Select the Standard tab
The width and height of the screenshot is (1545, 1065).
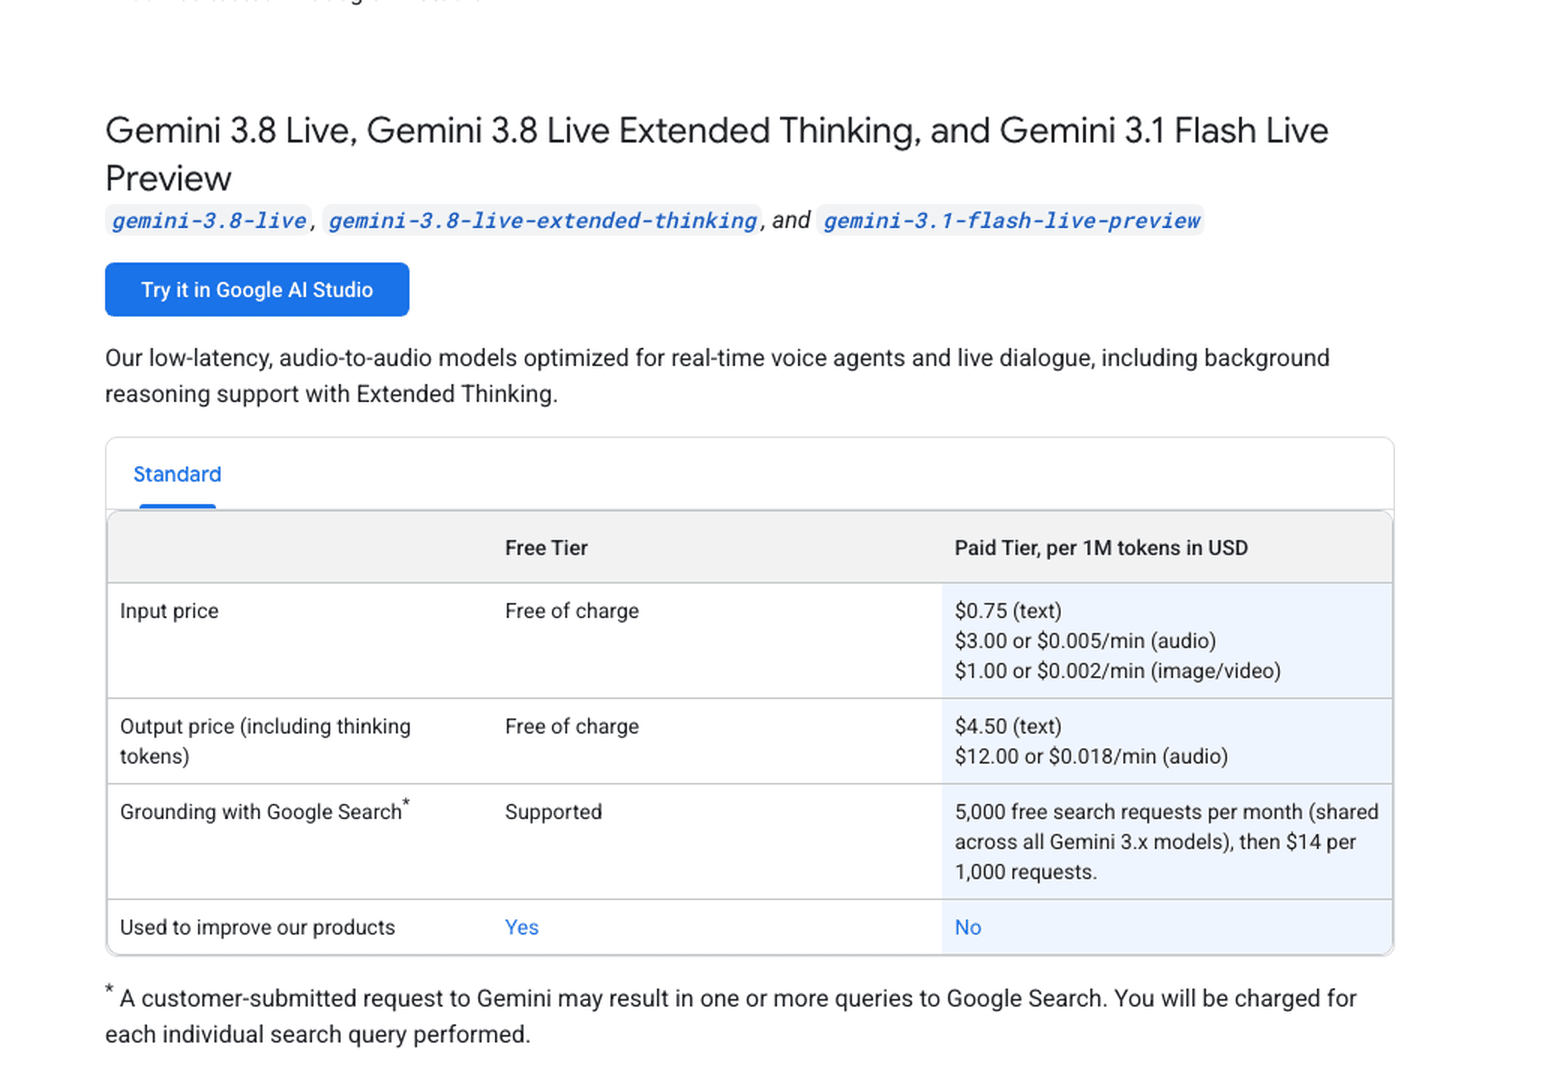pos(177,474)
